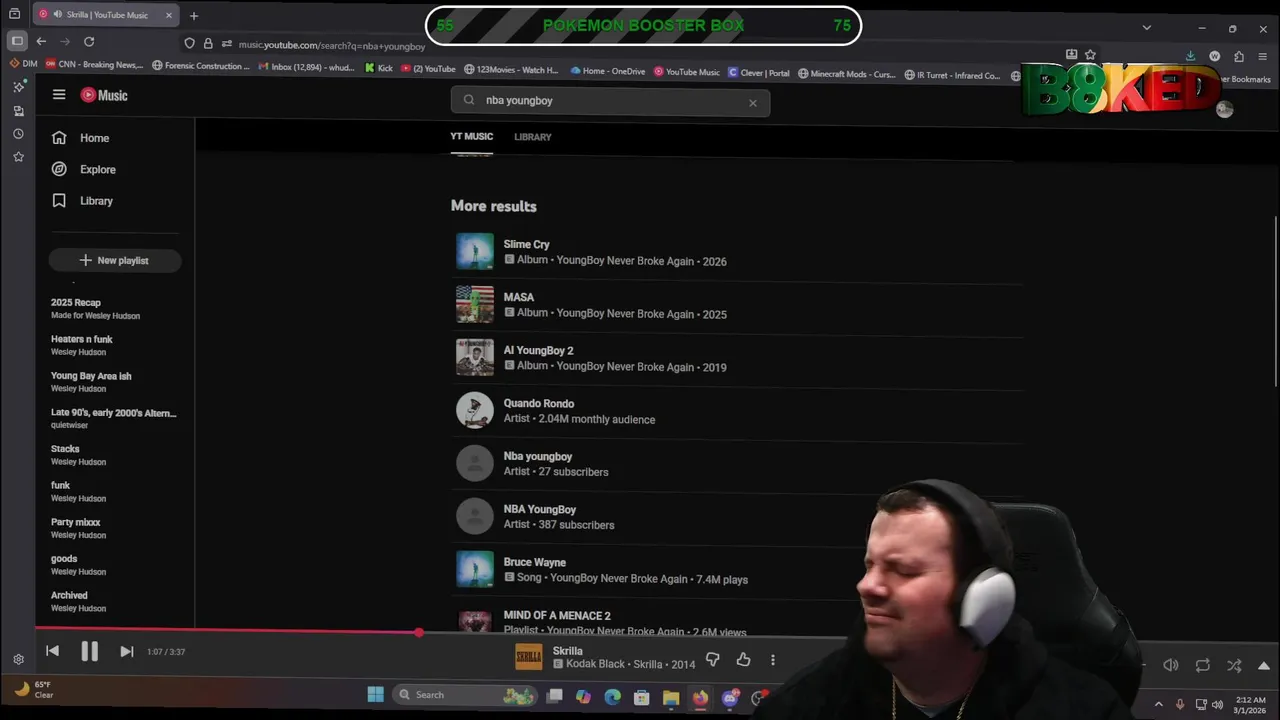
Task: Clear the search box with the X
Action: pyautogui.click(x=753, y=102)
